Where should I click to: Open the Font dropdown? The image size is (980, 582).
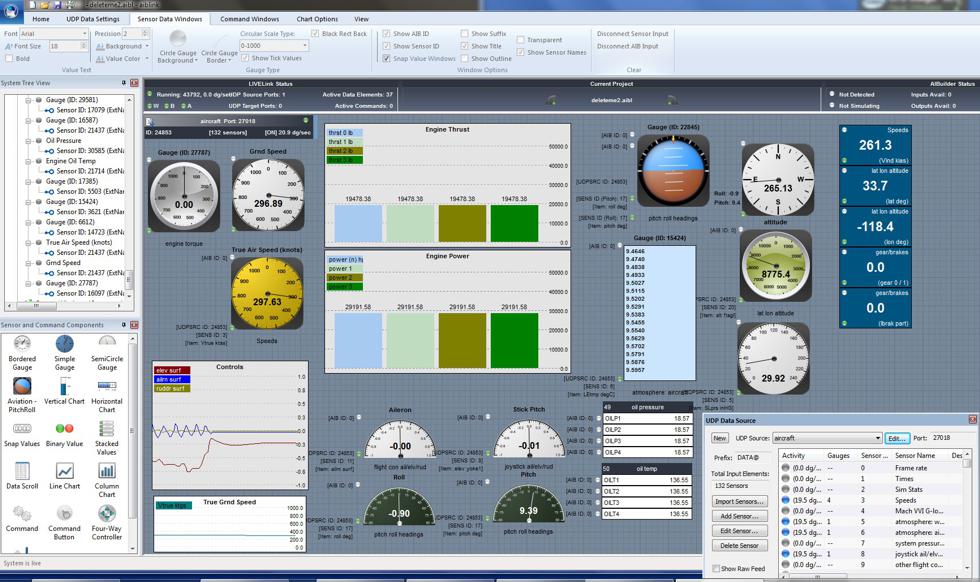click(x=84, y=33)
